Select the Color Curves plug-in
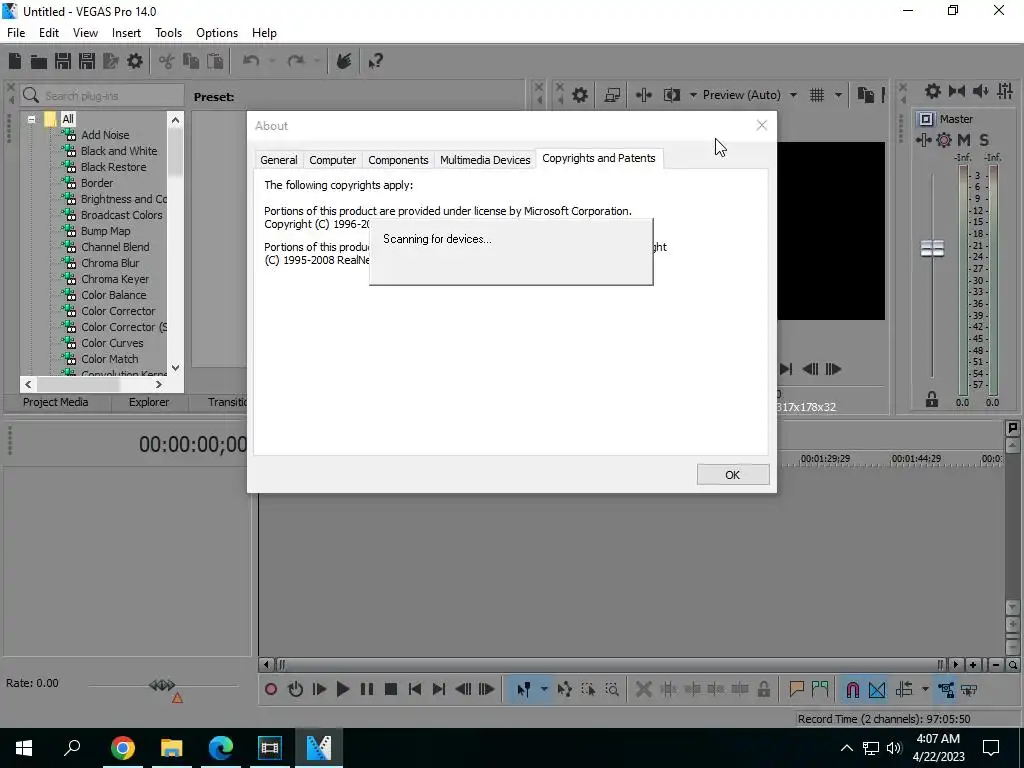This screenshot has height=768, width=1024. tap(112, 343)
